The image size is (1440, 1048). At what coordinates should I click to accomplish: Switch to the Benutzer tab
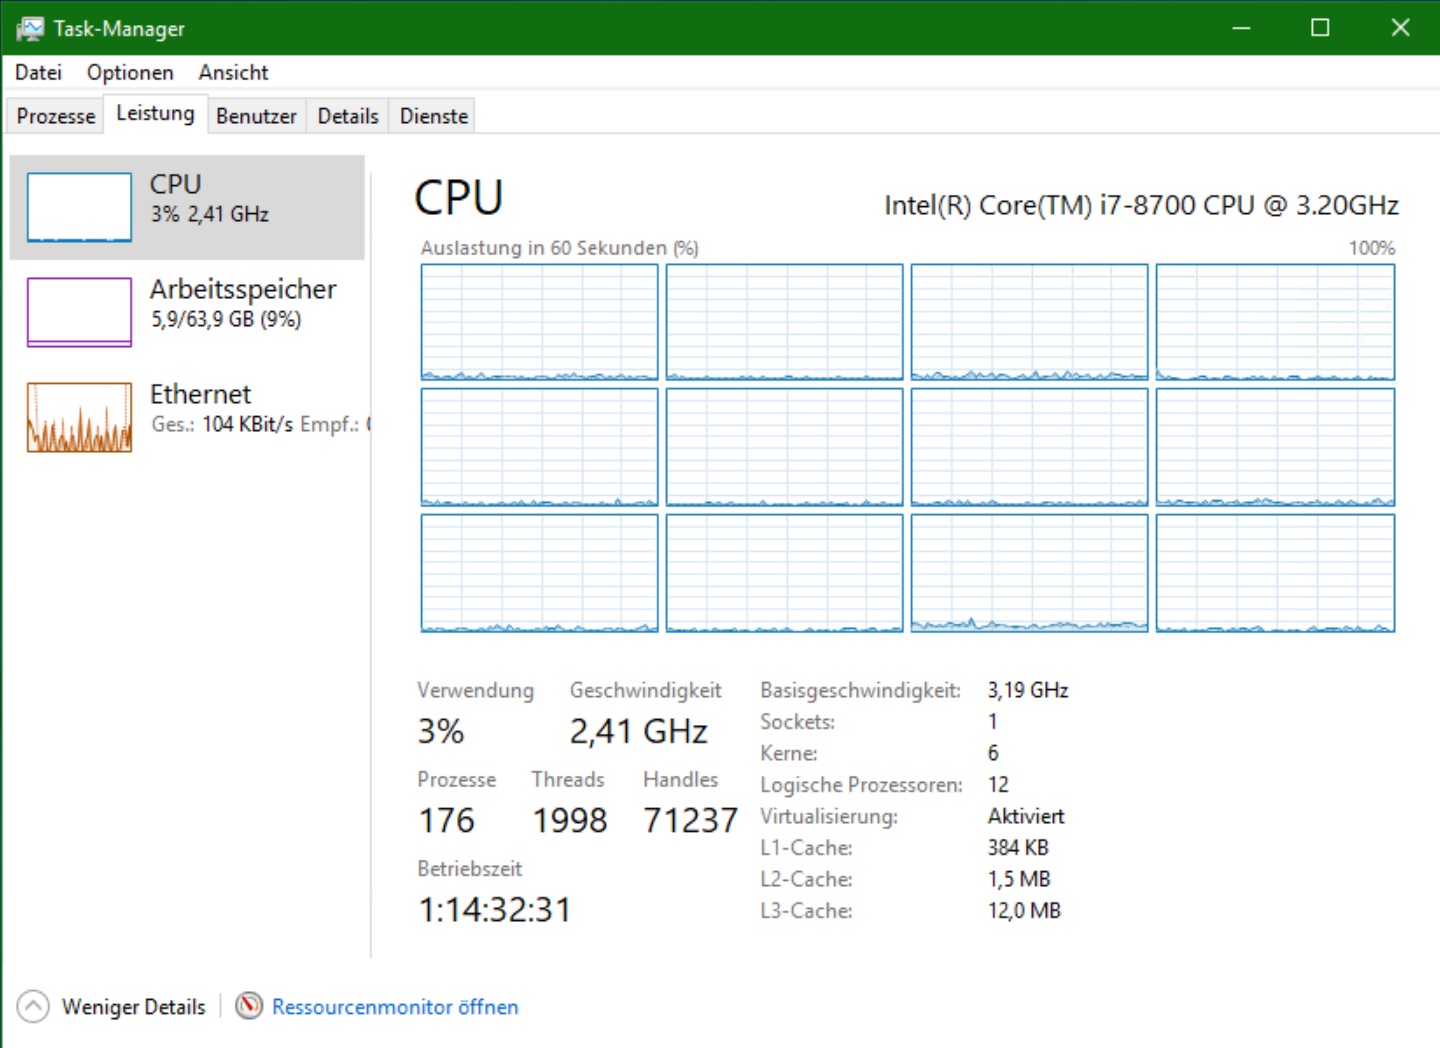tap(256, 116)
